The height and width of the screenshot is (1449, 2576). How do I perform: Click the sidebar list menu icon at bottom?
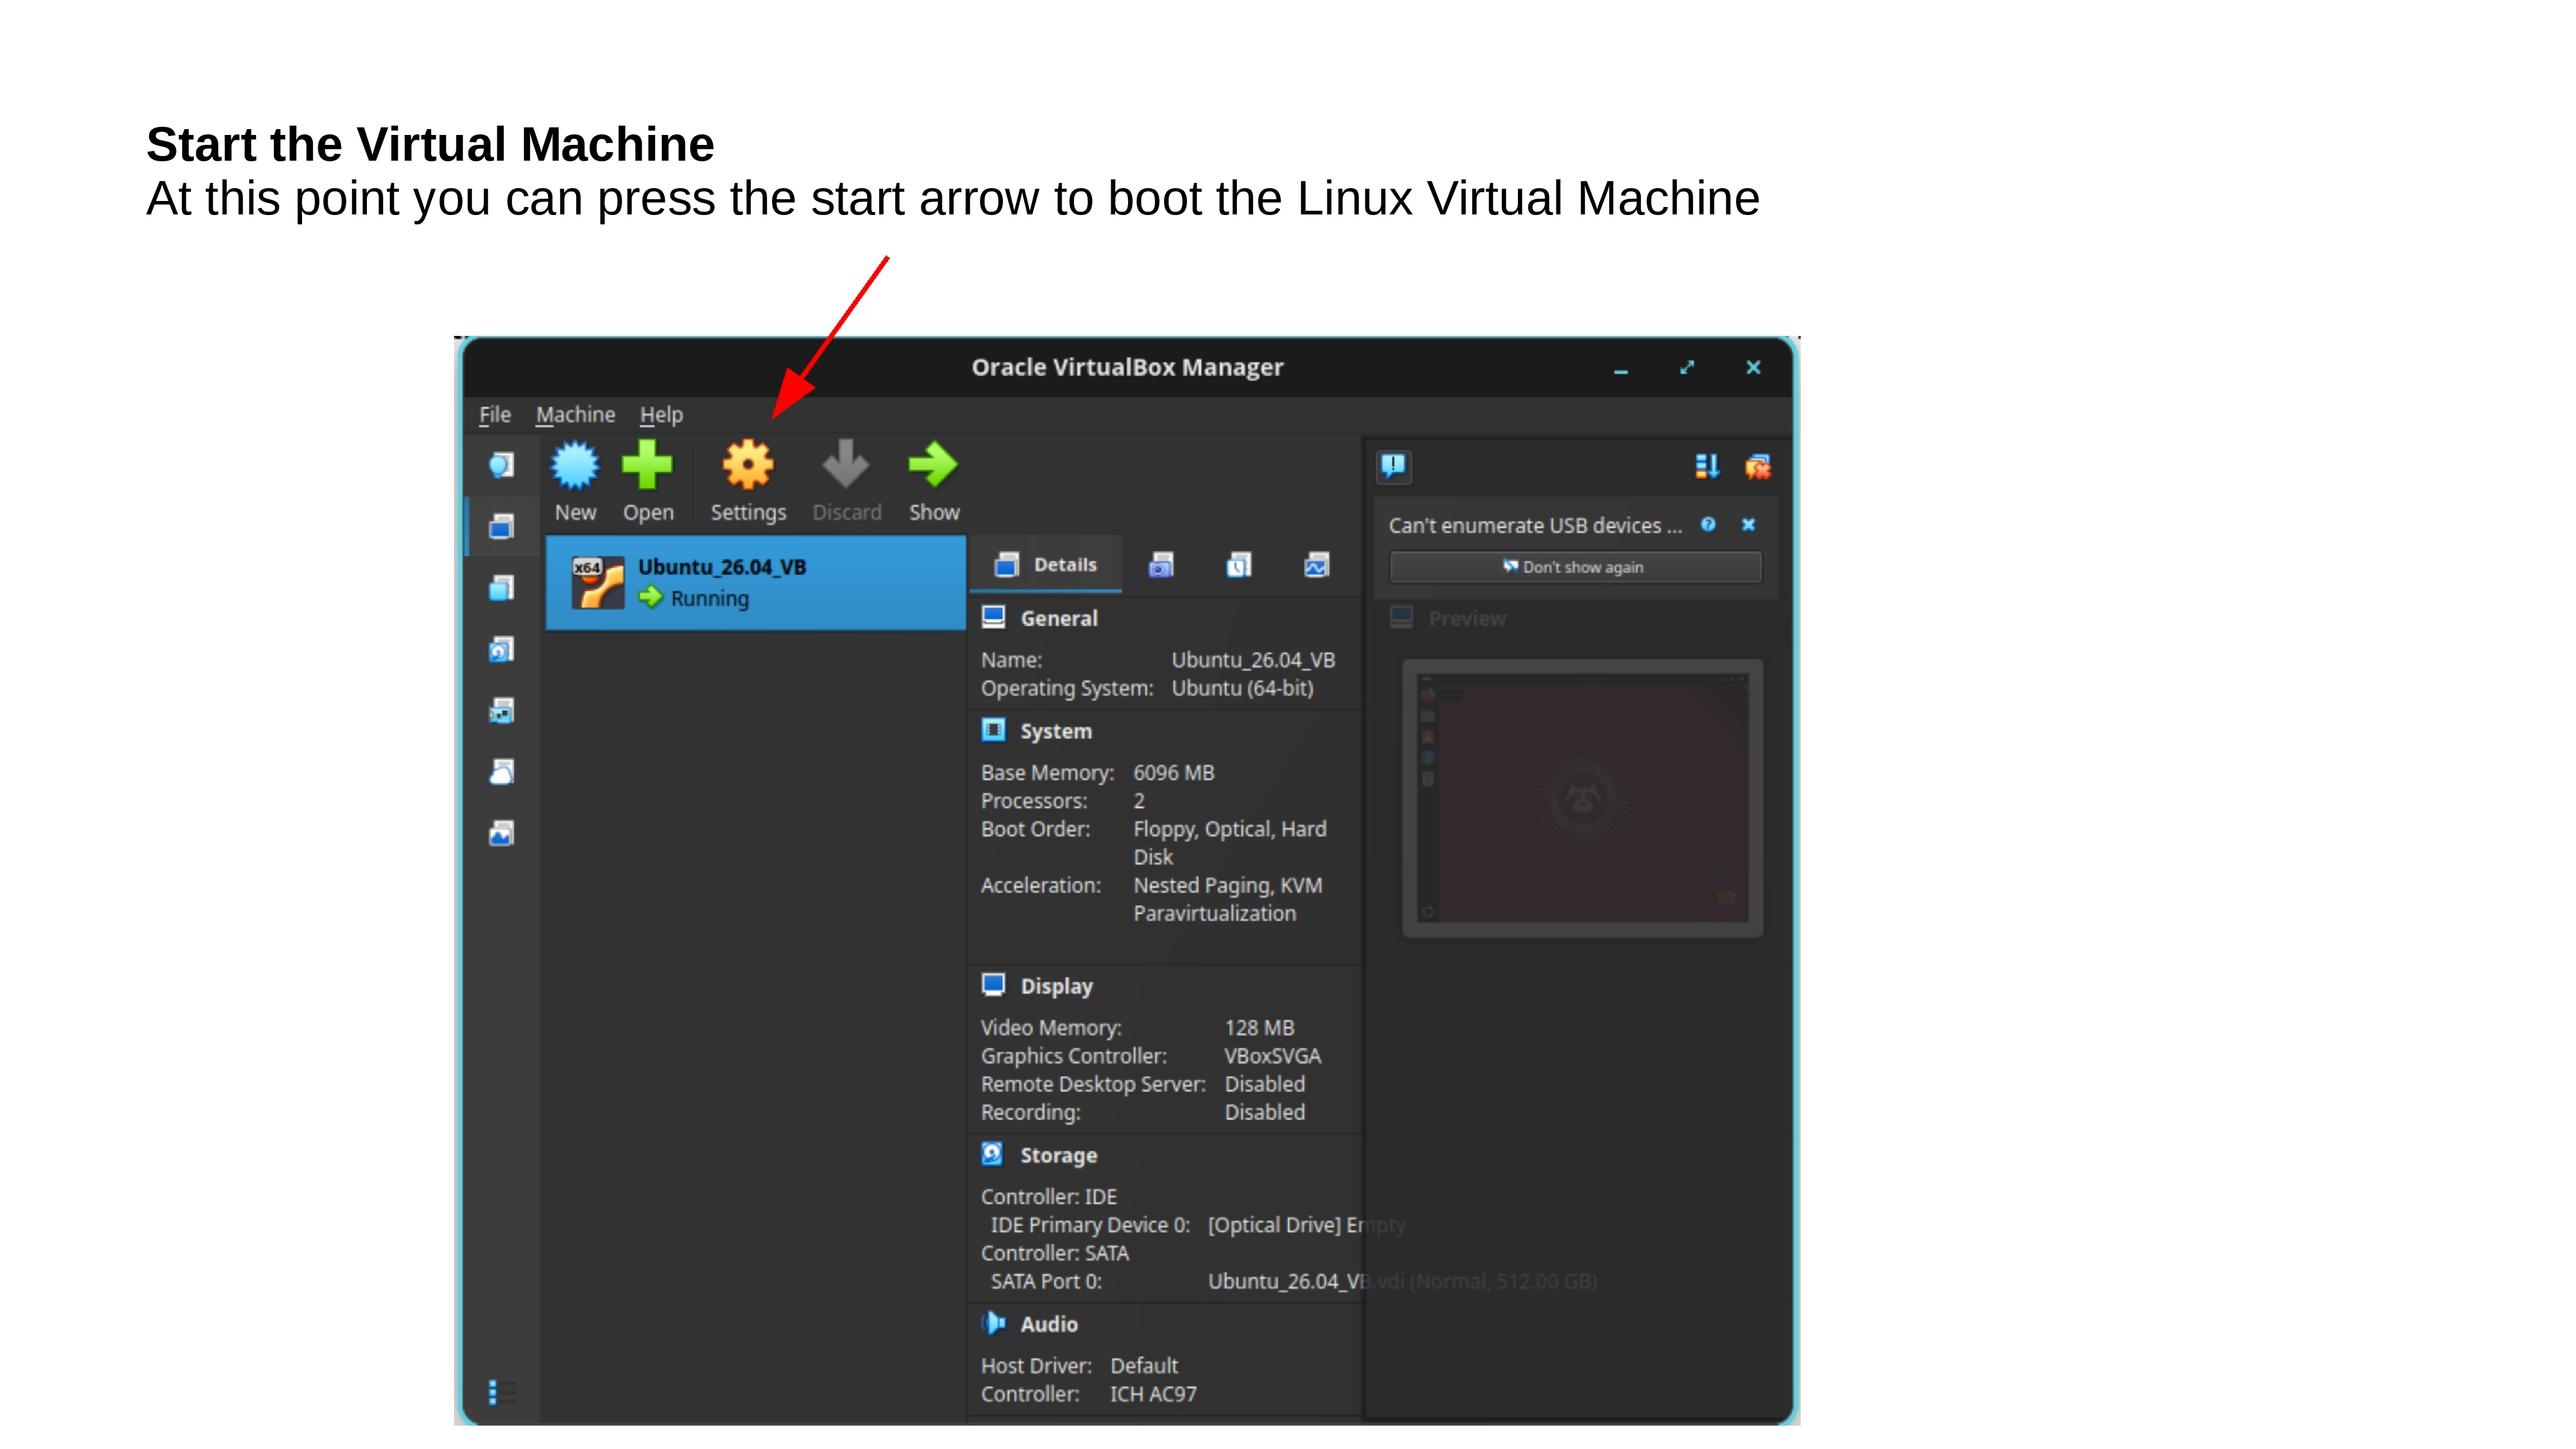coord(501,1391)
